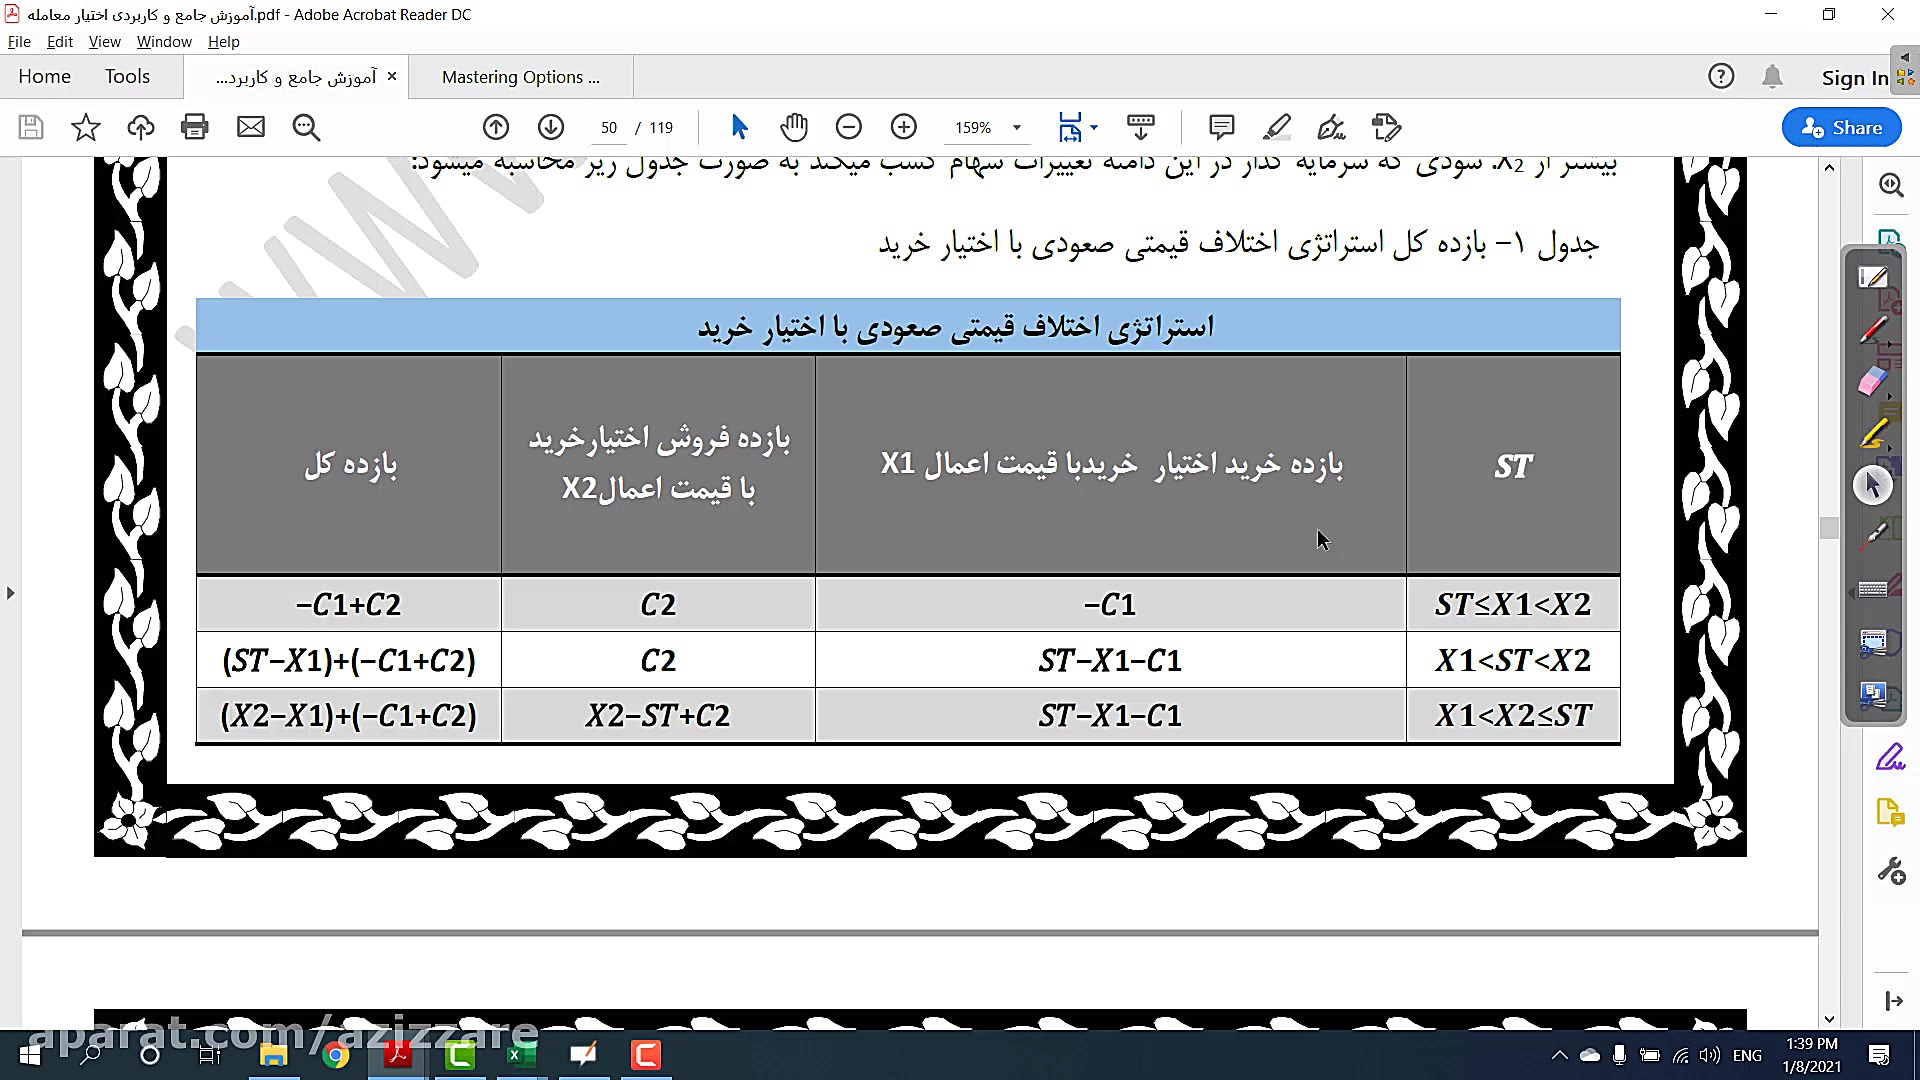Switch to Mastering Options tab

pos(520,77)
